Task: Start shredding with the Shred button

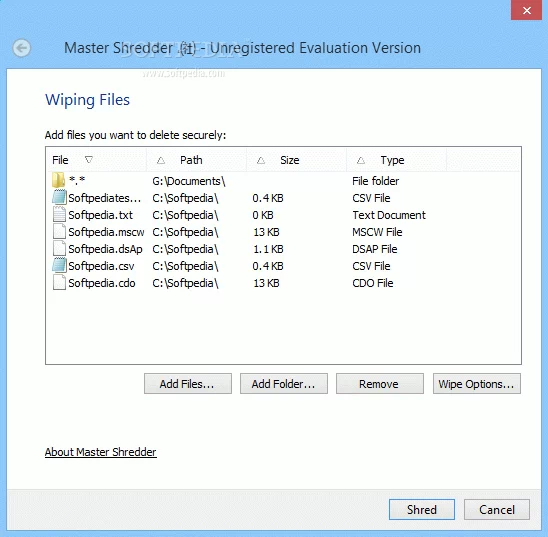Action: coord(421,509)
